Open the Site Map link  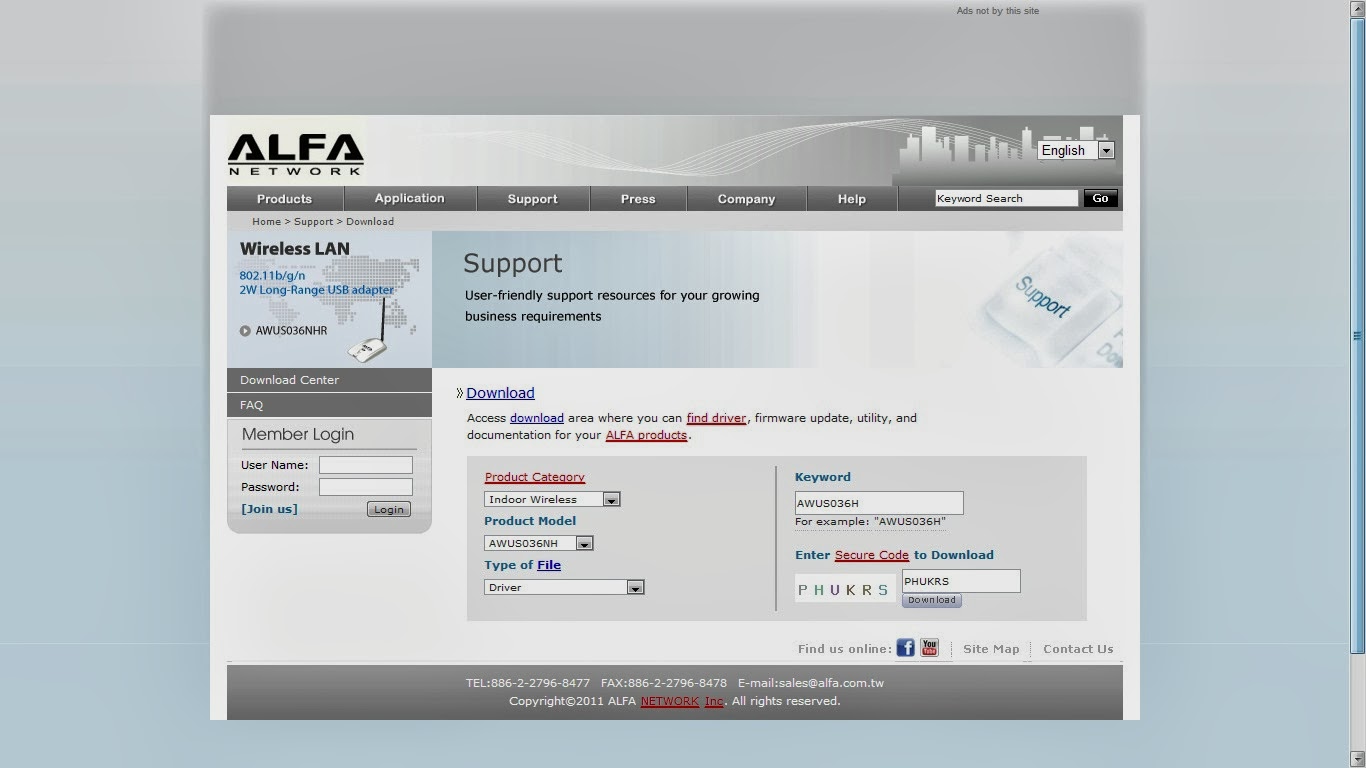coord(991,649)
